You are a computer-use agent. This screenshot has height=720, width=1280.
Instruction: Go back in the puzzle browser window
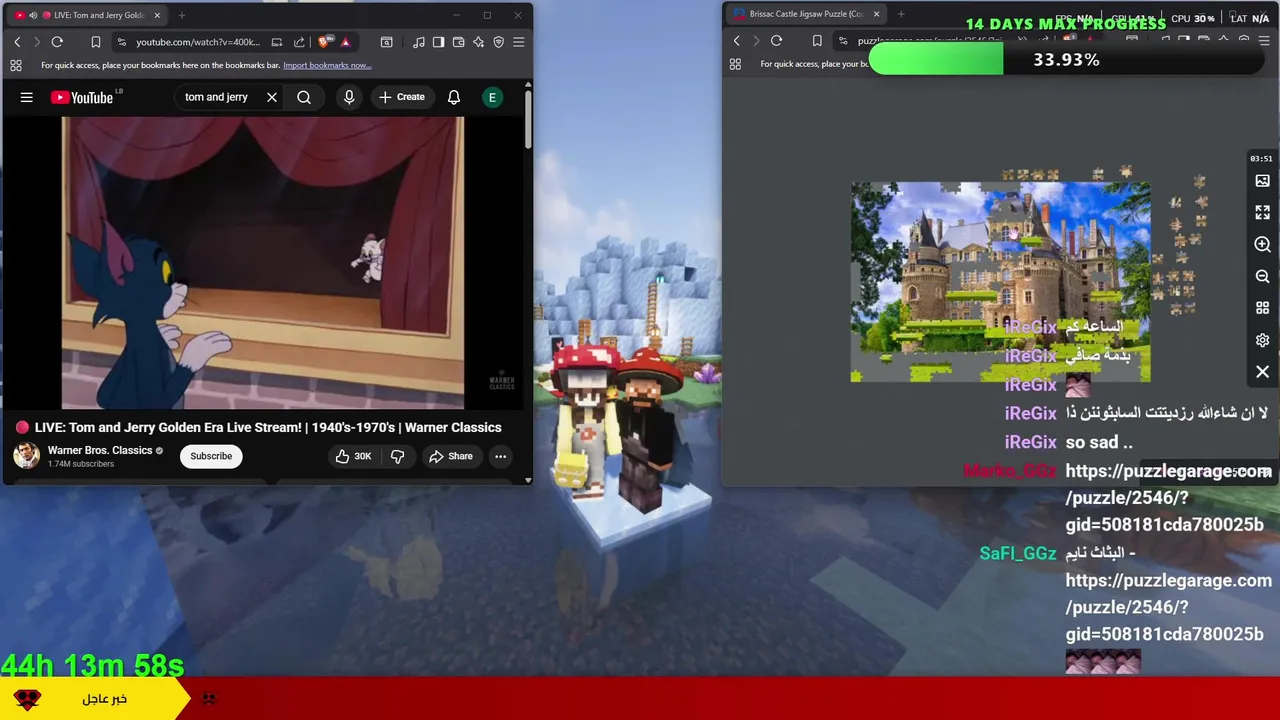737,41
